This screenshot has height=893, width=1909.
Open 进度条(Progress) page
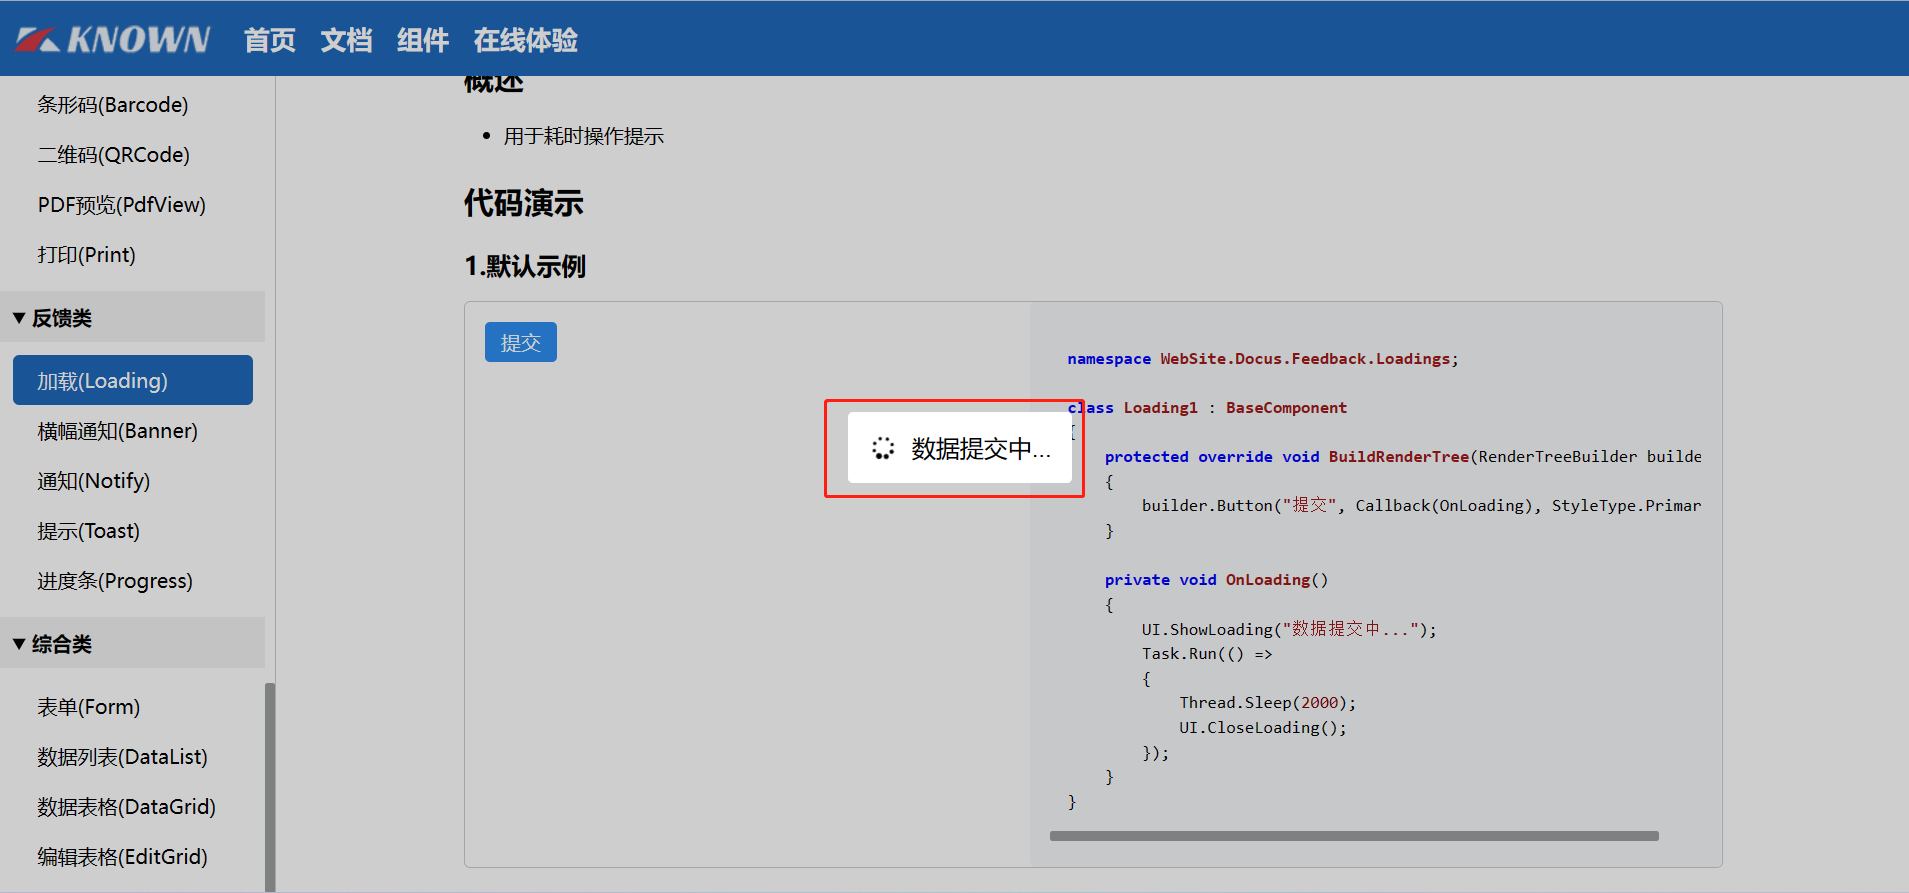coord(115,581)
